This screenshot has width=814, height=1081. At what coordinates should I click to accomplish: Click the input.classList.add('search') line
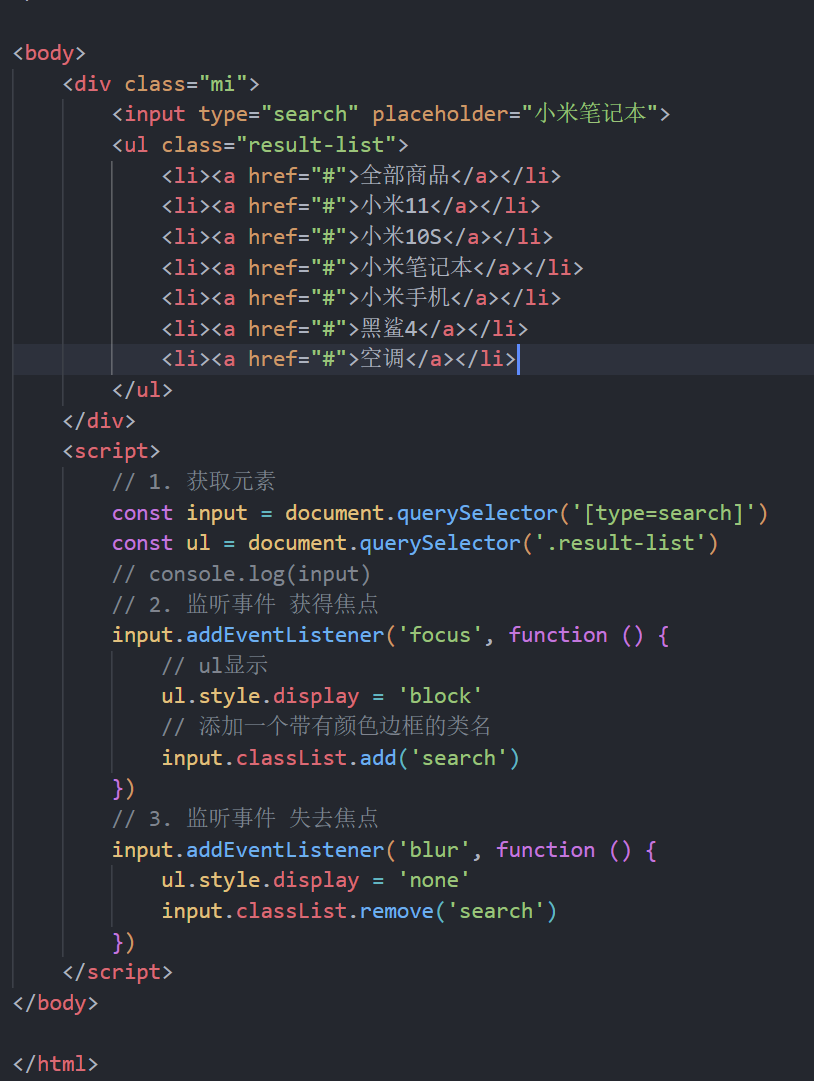tap(340, 758)
